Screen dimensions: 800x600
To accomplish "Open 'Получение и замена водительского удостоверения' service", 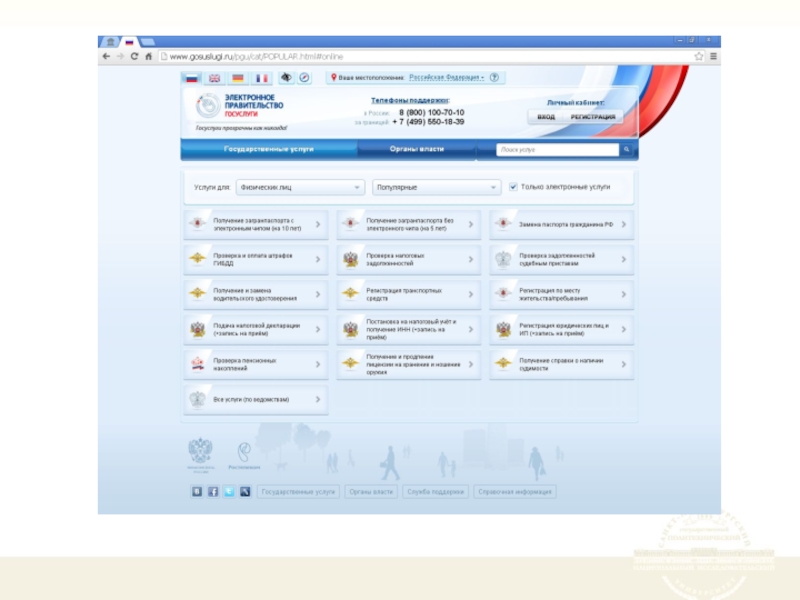I will click(256, 294).
